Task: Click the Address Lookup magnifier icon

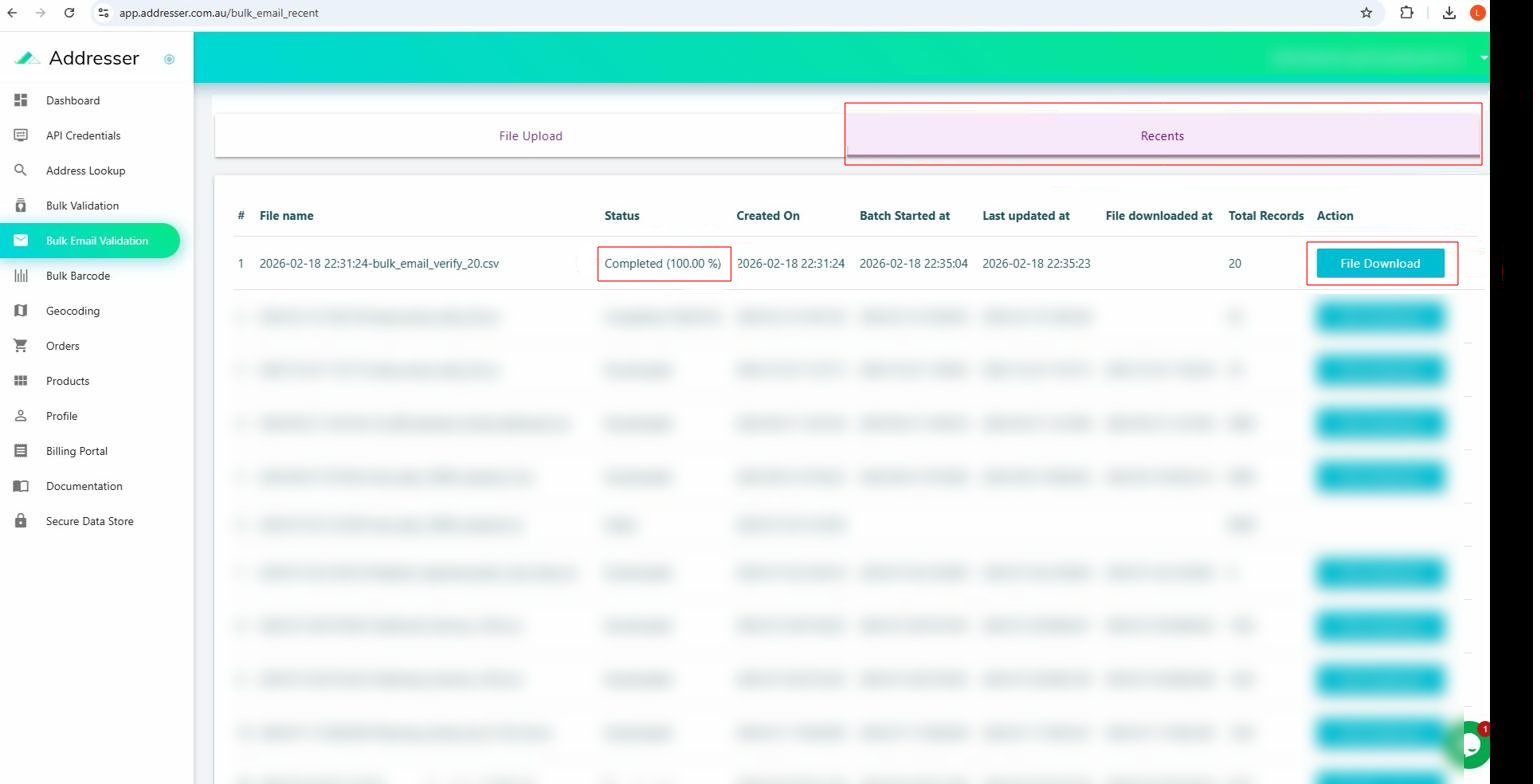Action: point(20,170)
